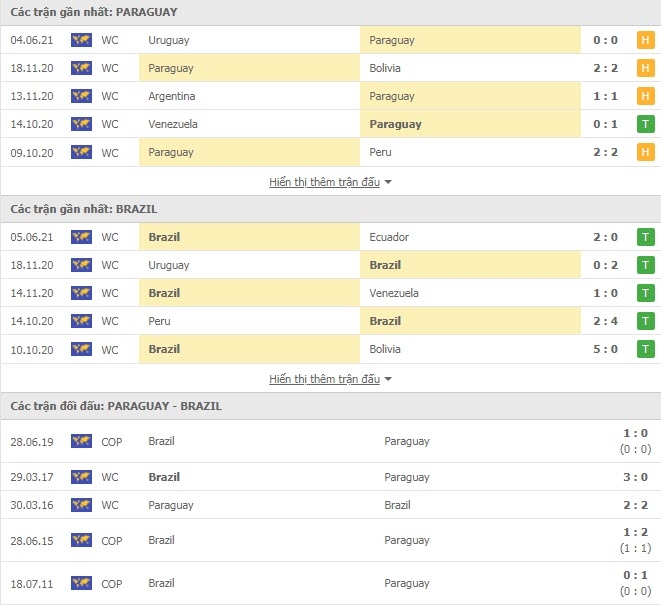Click the green T badge for Brazil–Bolivia 5:0
The image size is (661, 605).
pos(645,349)
